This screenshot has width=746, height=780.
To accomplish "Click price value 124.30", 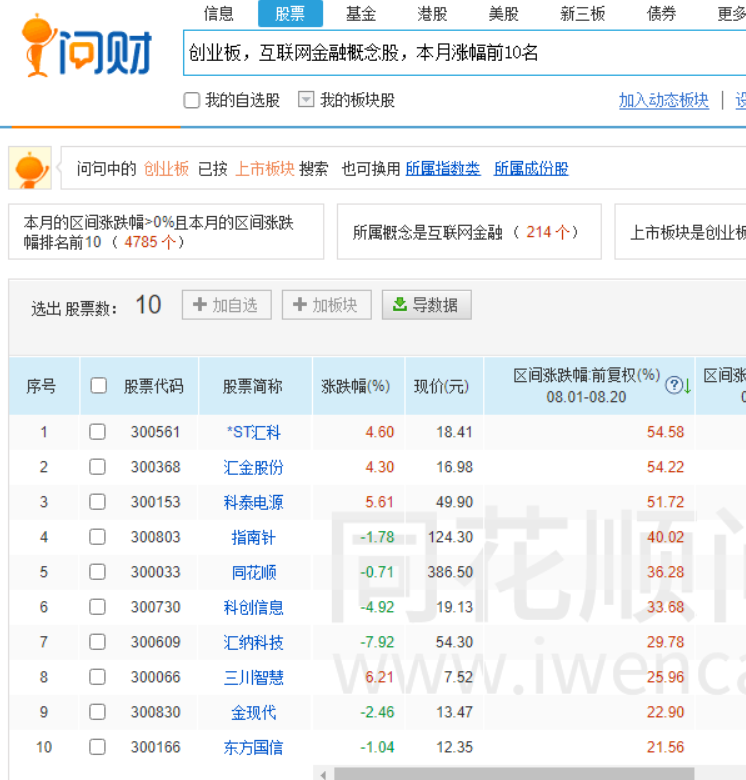I will (x=450, y=537).
